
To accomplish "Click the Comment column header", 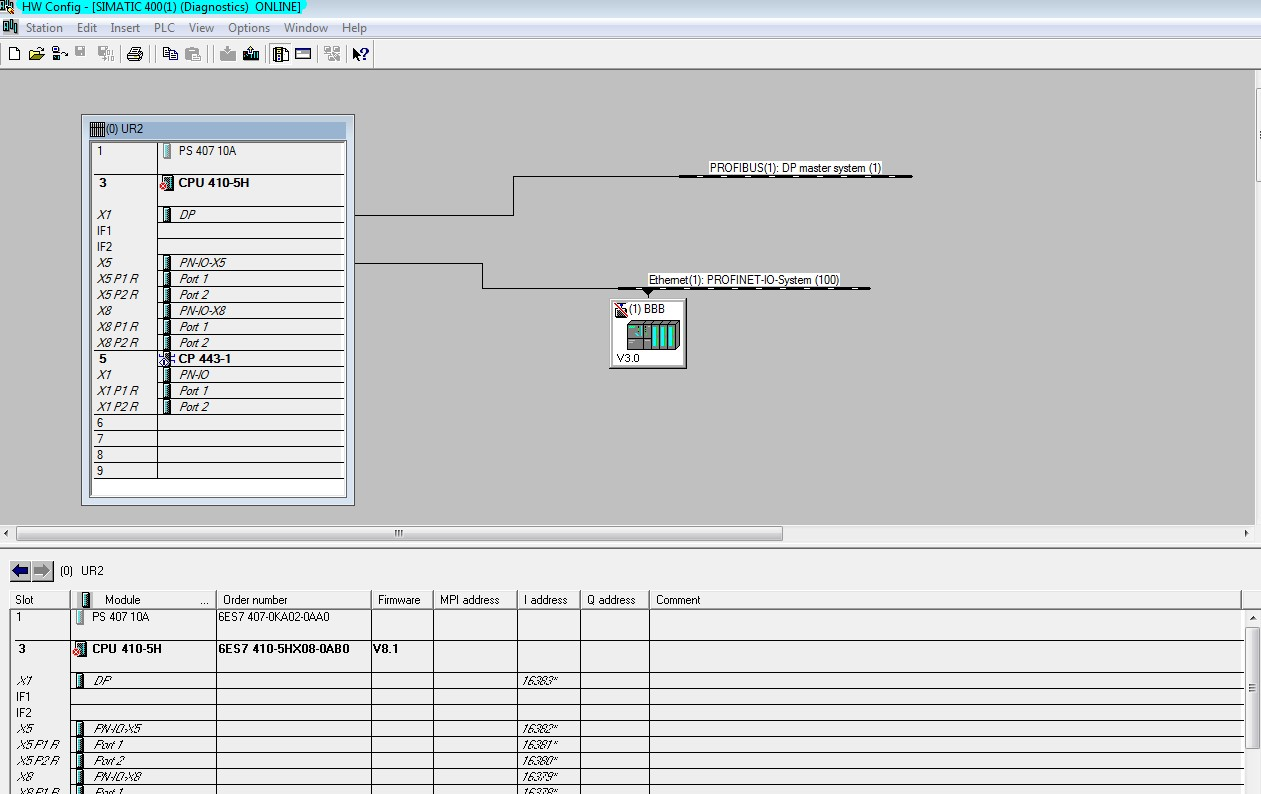I will click(945, 600).
